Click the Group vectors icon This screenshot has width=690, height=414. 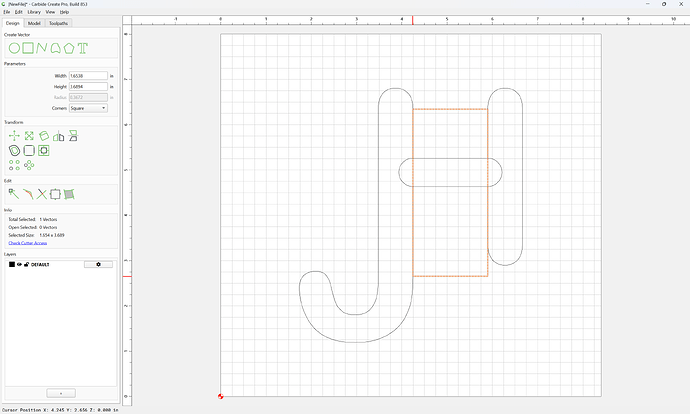pyautogui.click(x=55, y=194)
